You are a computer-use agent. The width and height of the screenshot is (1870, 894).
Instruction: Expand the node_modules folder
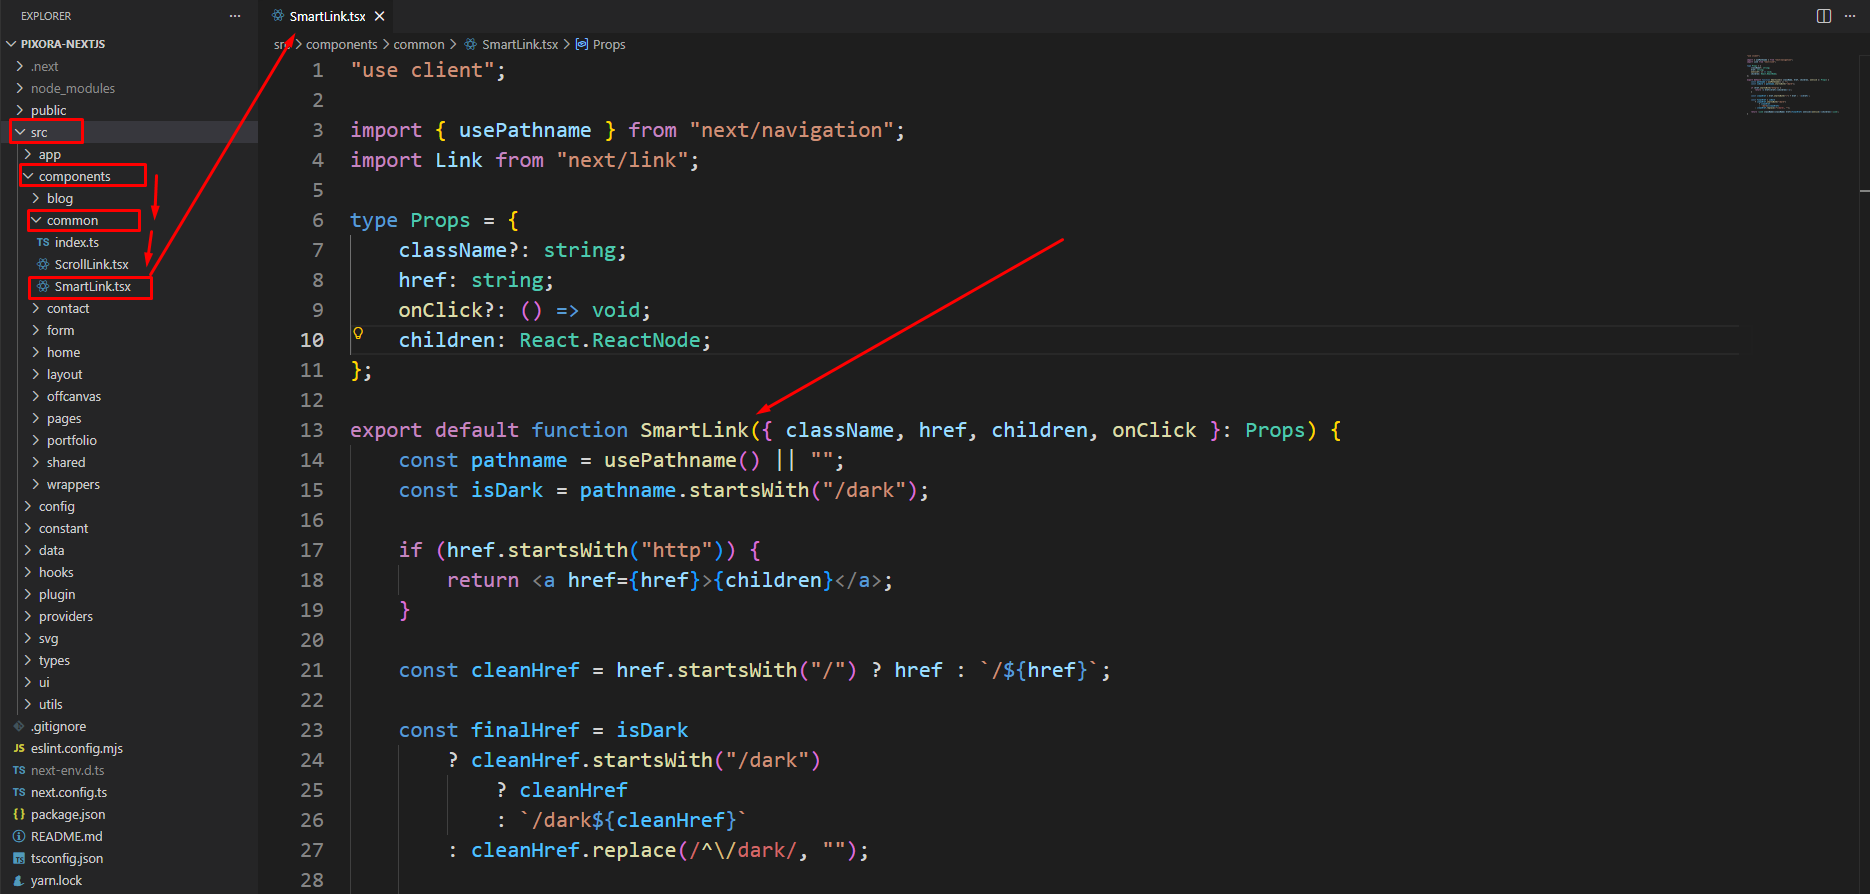(20, 88)
